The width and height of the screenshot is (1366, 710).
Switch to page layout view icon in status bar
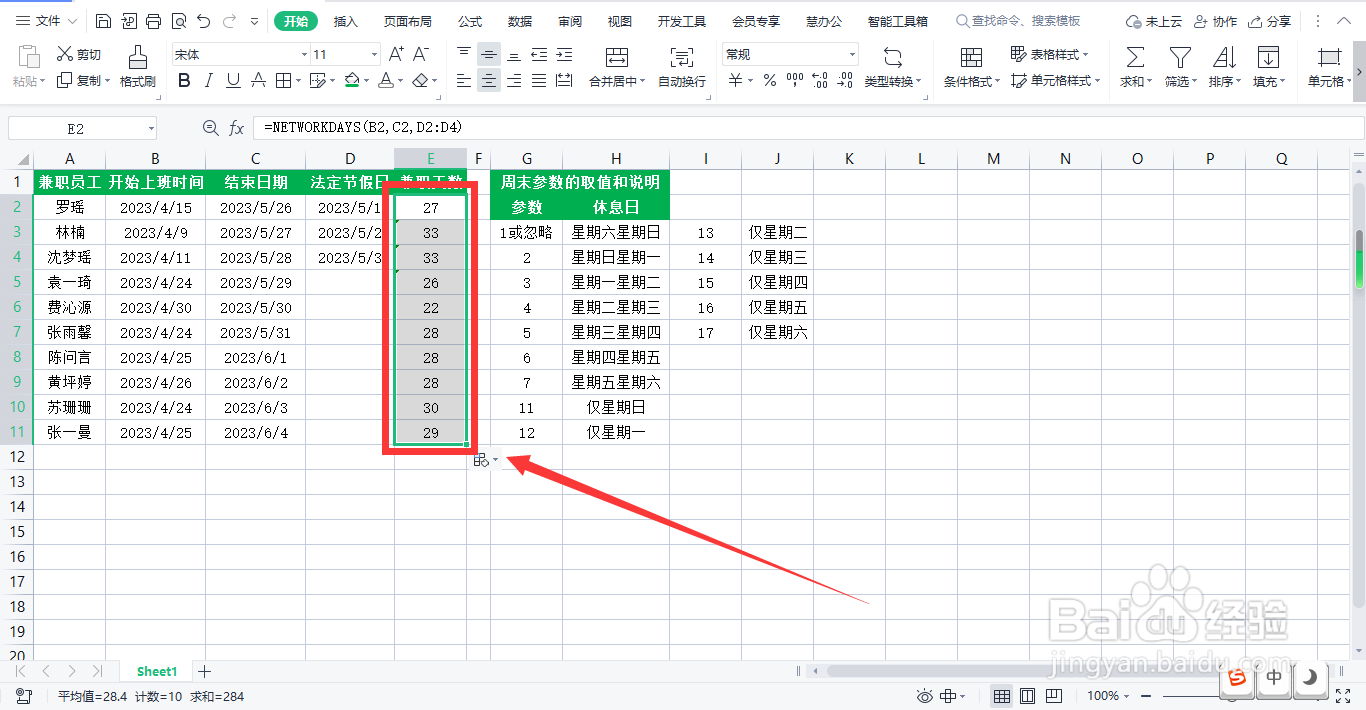1027,696
